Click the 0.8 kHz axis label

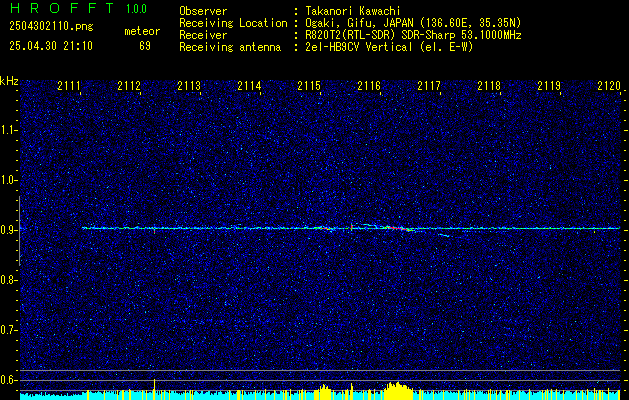point(8,280)
